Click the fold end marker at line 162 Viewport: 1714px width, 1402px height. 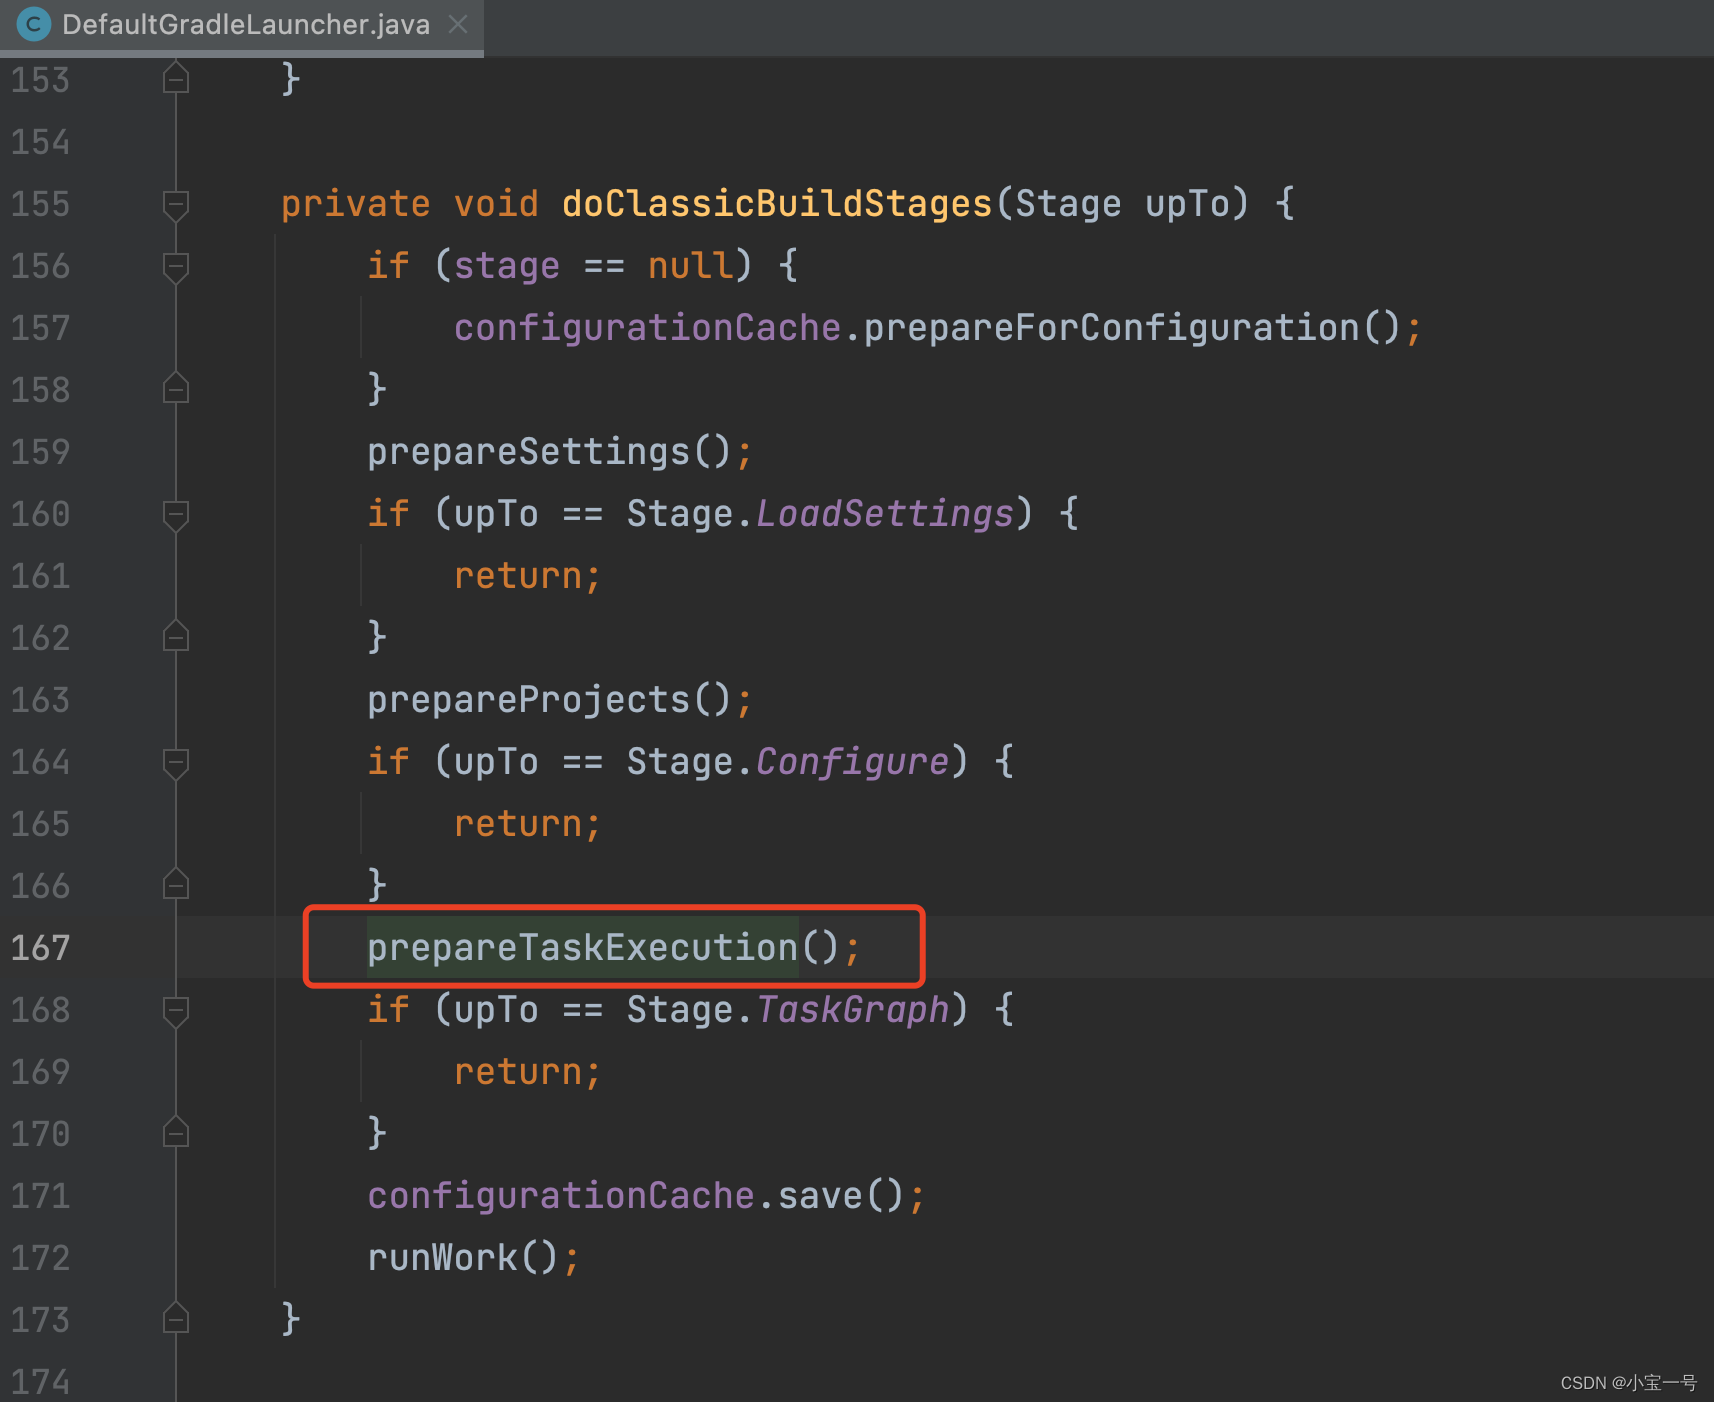pyautogui.click(x=176, y=636)
